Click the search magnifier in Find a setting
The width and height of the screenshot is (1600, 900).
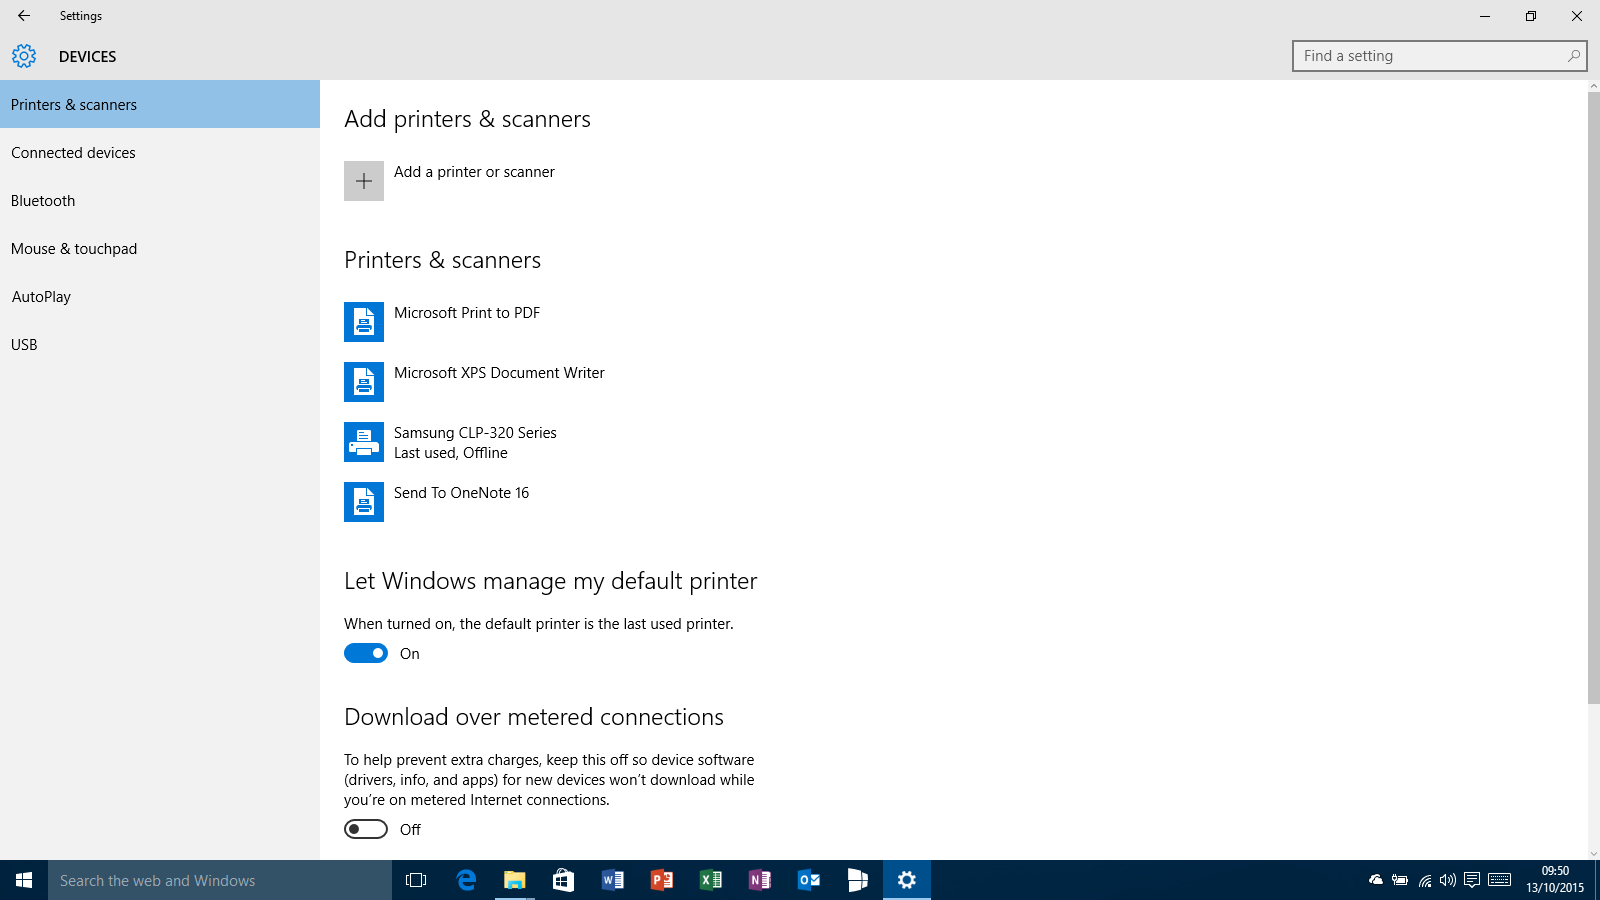pyautogui.click(x=1574, y=56)
